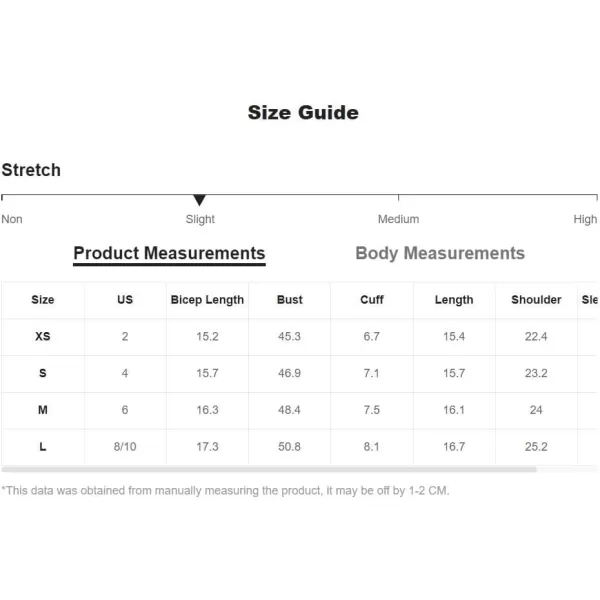Click the horizontal table scrollbar
600x600 pixels.
[269, 469]
